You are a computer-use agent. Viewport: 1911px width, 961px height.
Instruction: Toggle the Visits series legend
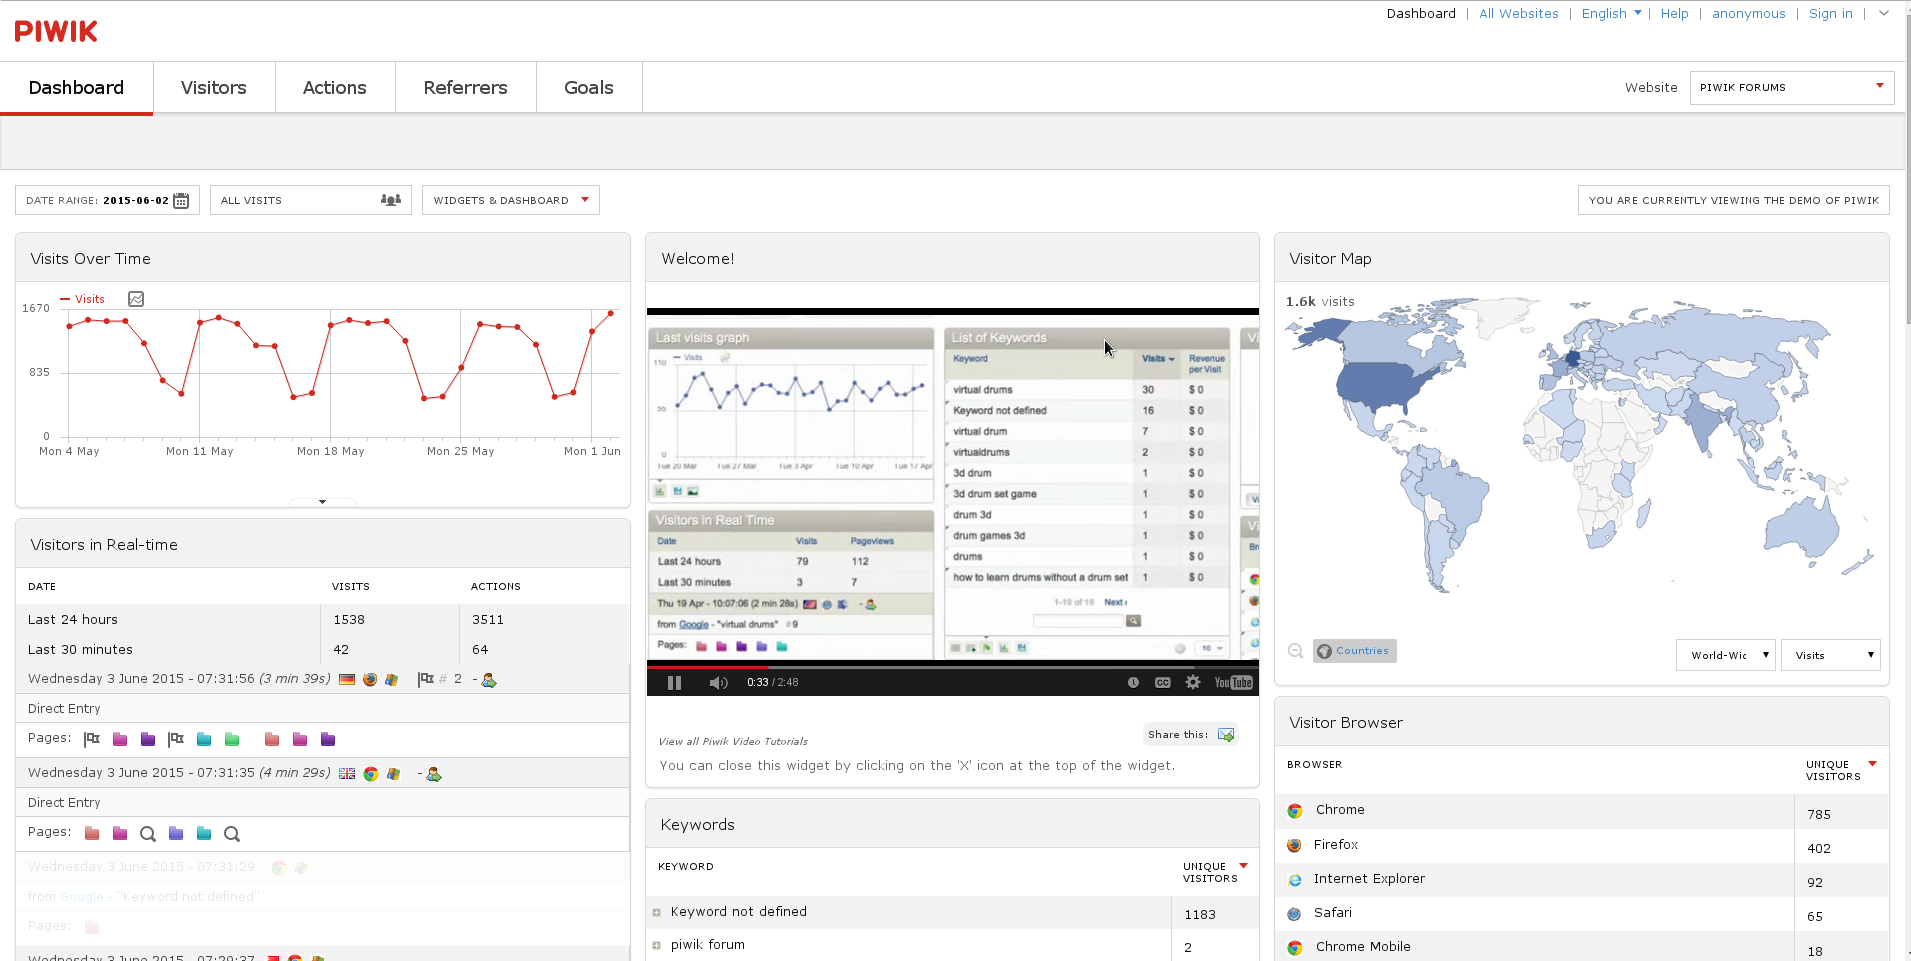click(x=83, y=299)
